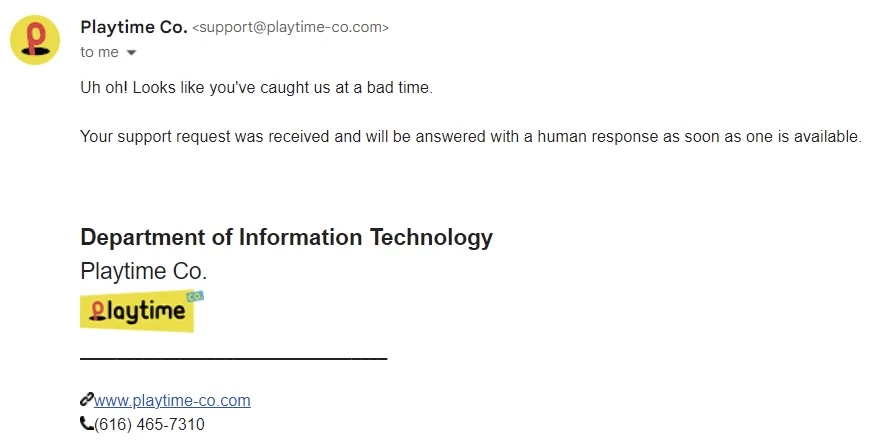This screenshot has width=887, height=448.
Task: Click the "to me" recipient text
Action: [99, 53]
